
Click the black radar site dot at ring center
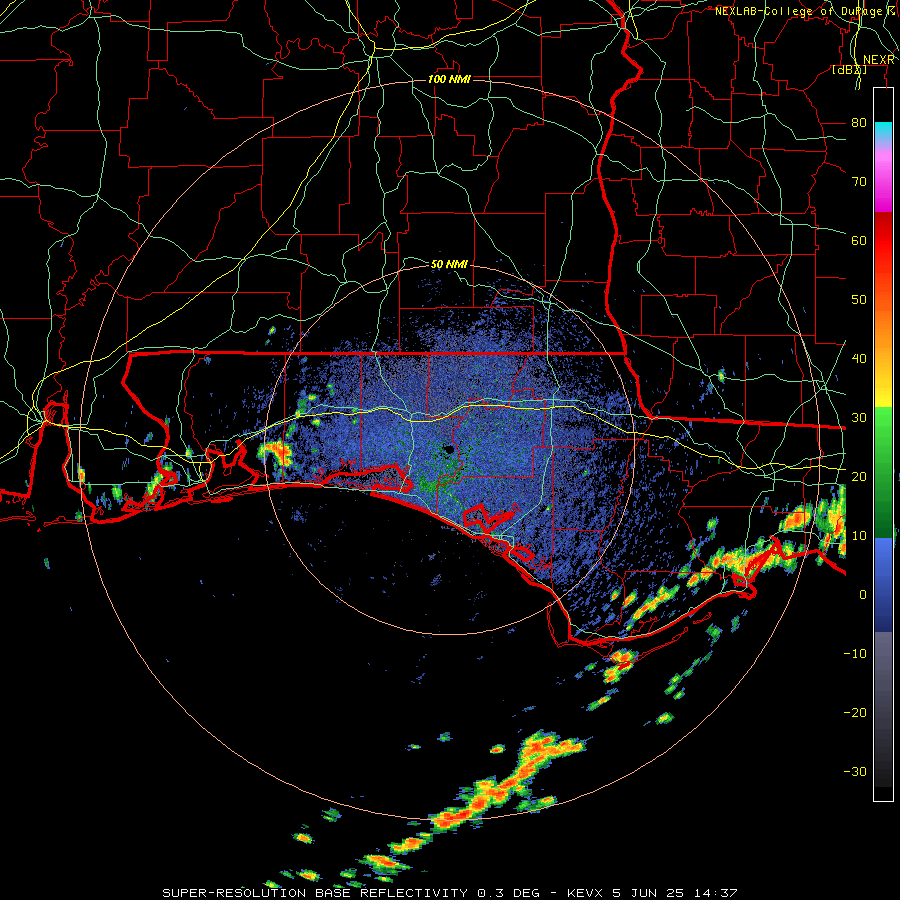click(x=449, y=449)
